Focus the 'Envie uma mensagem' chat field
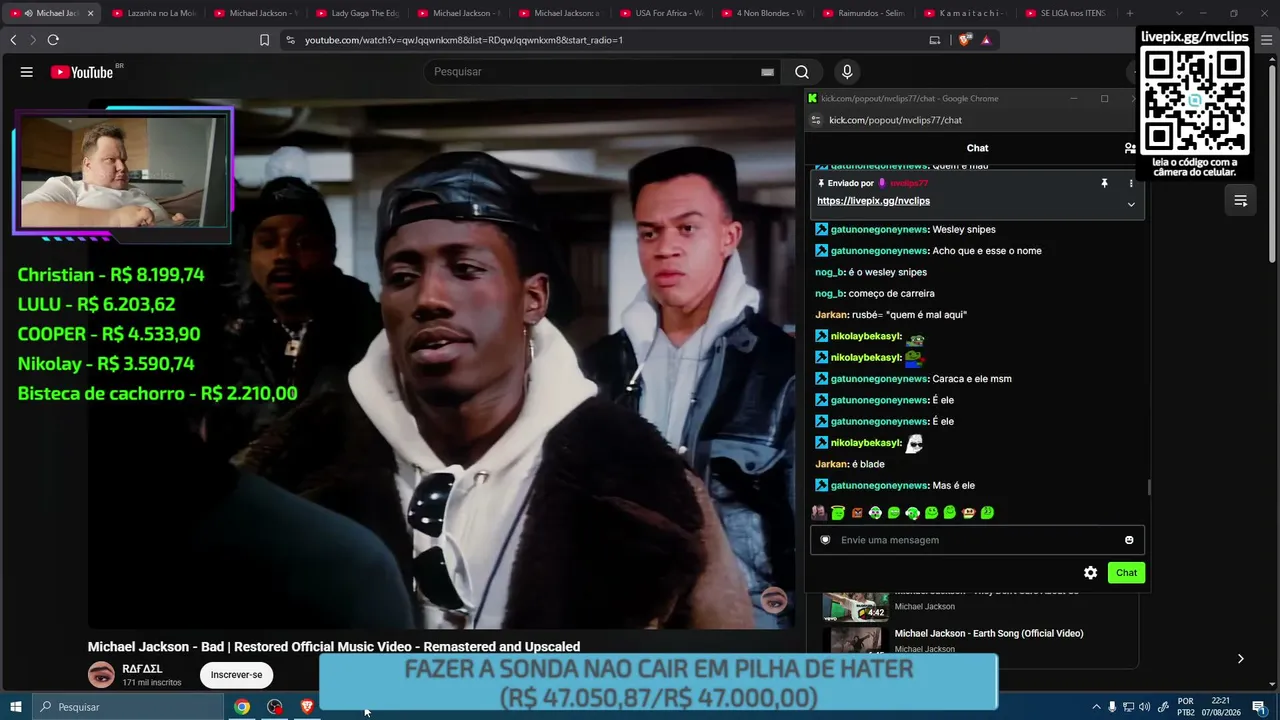This screenshot has height=720, width=1280. point(977,540)
